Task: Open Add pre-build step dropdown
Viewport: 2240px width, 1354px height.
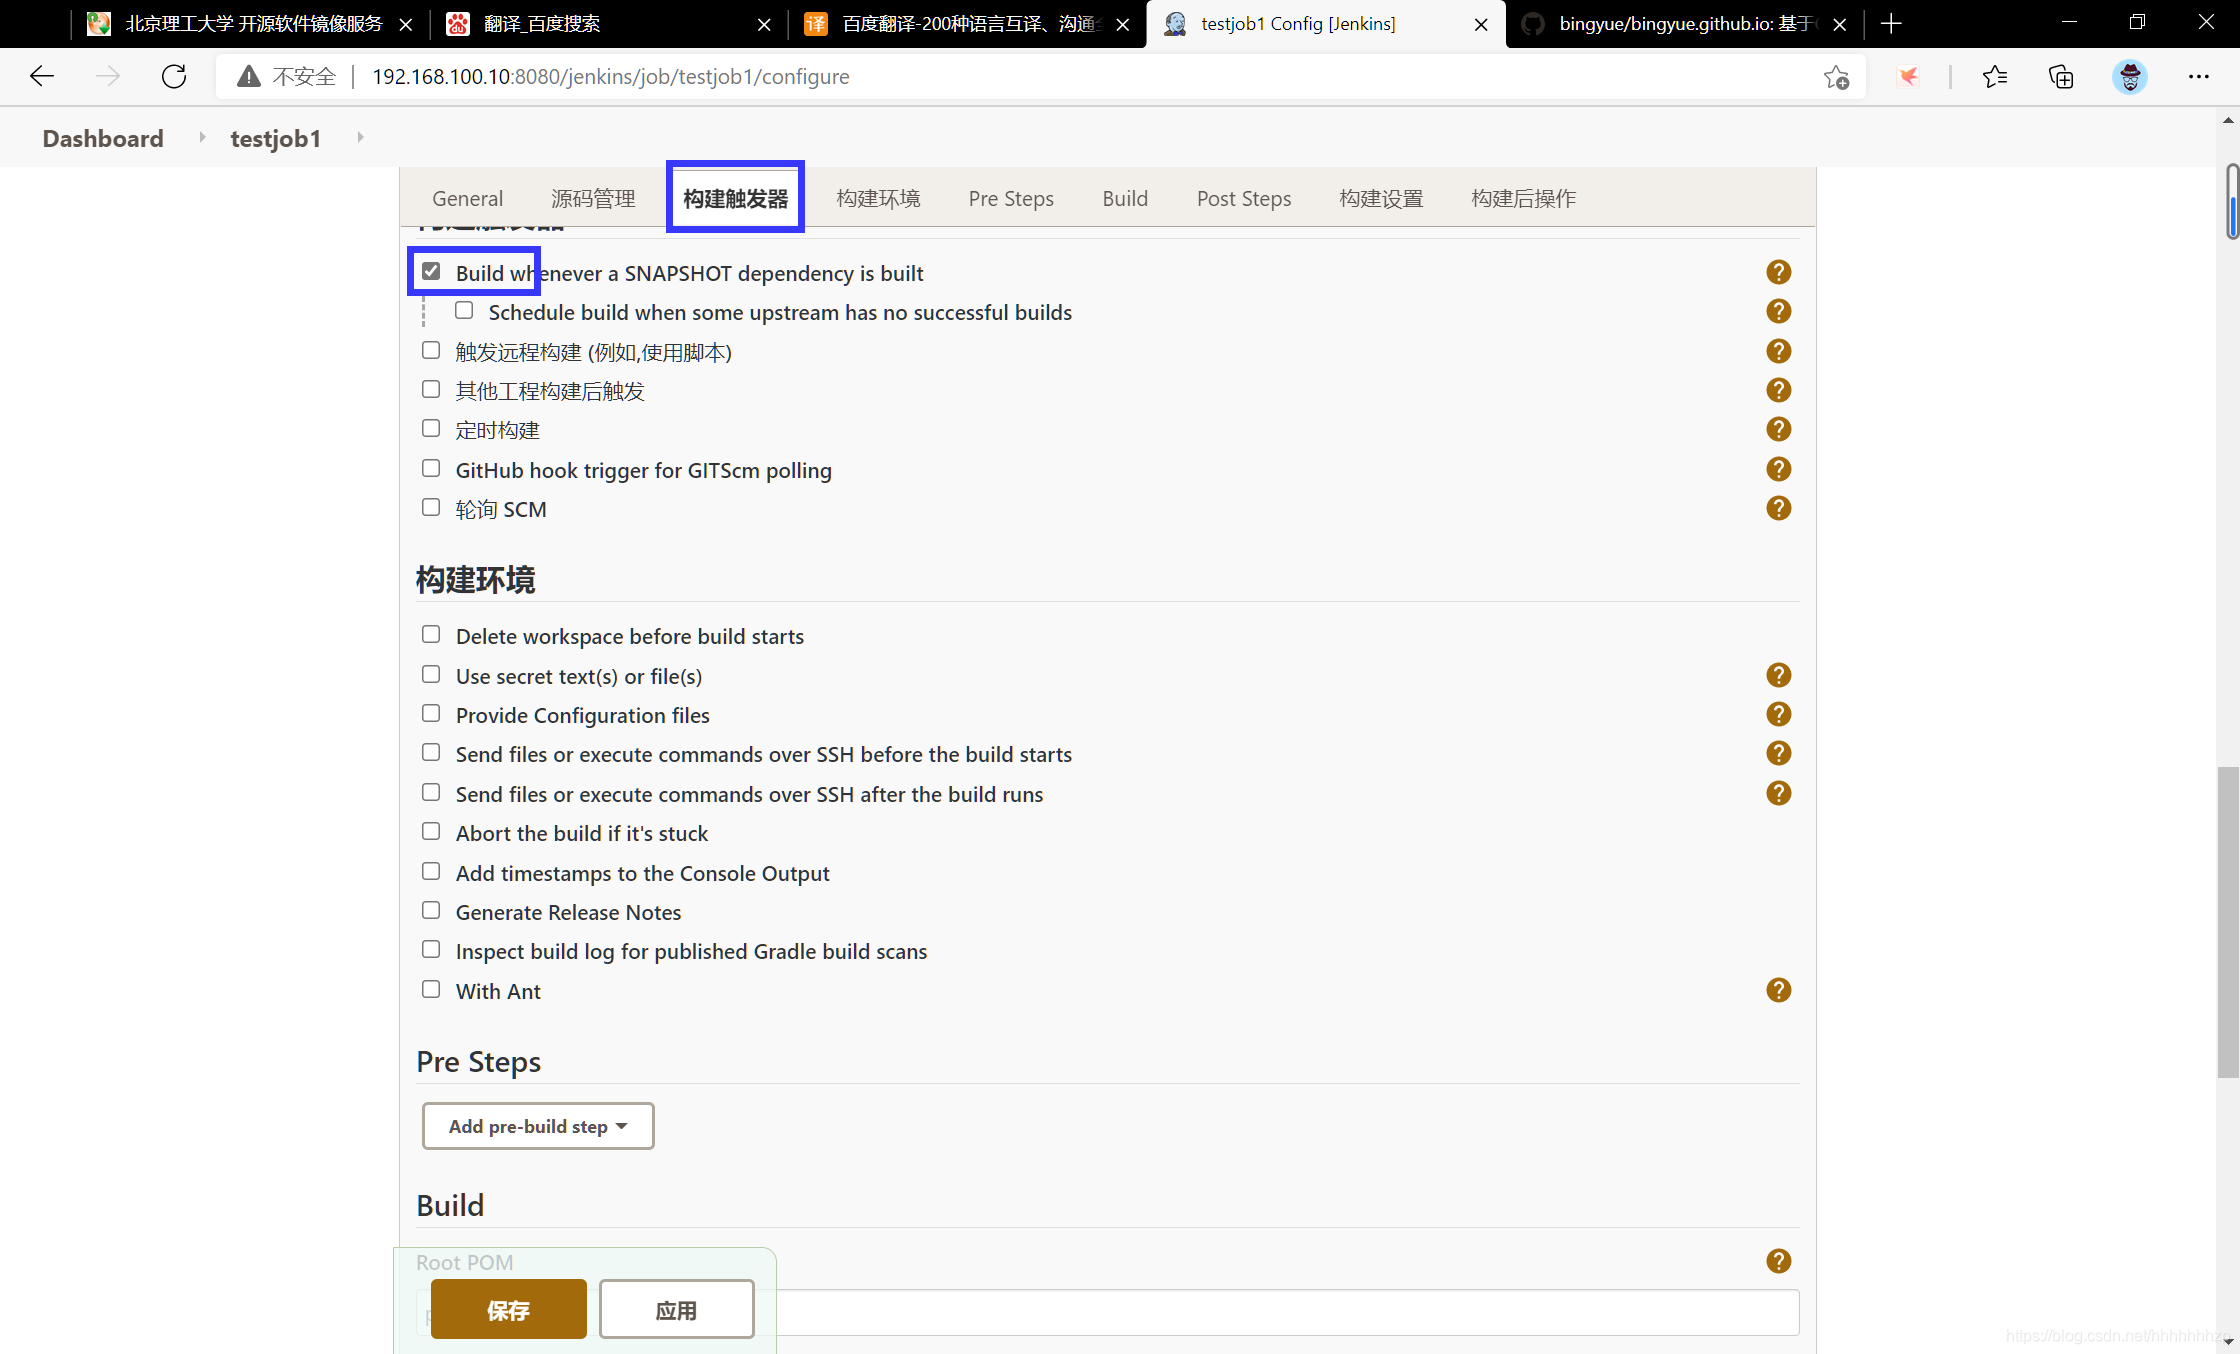Action: click(x=538, y=1126)
